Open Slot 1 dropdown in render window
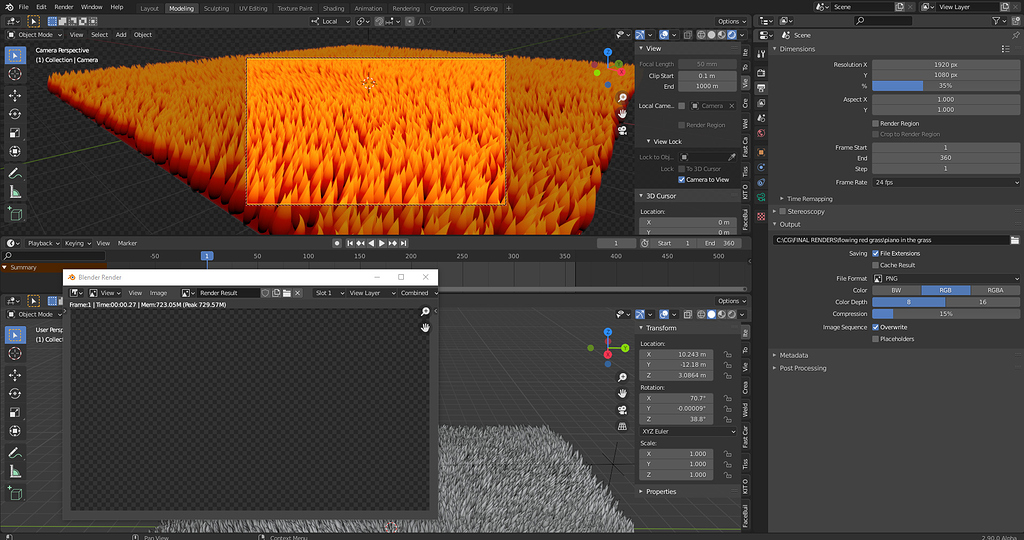 (330, 293)
